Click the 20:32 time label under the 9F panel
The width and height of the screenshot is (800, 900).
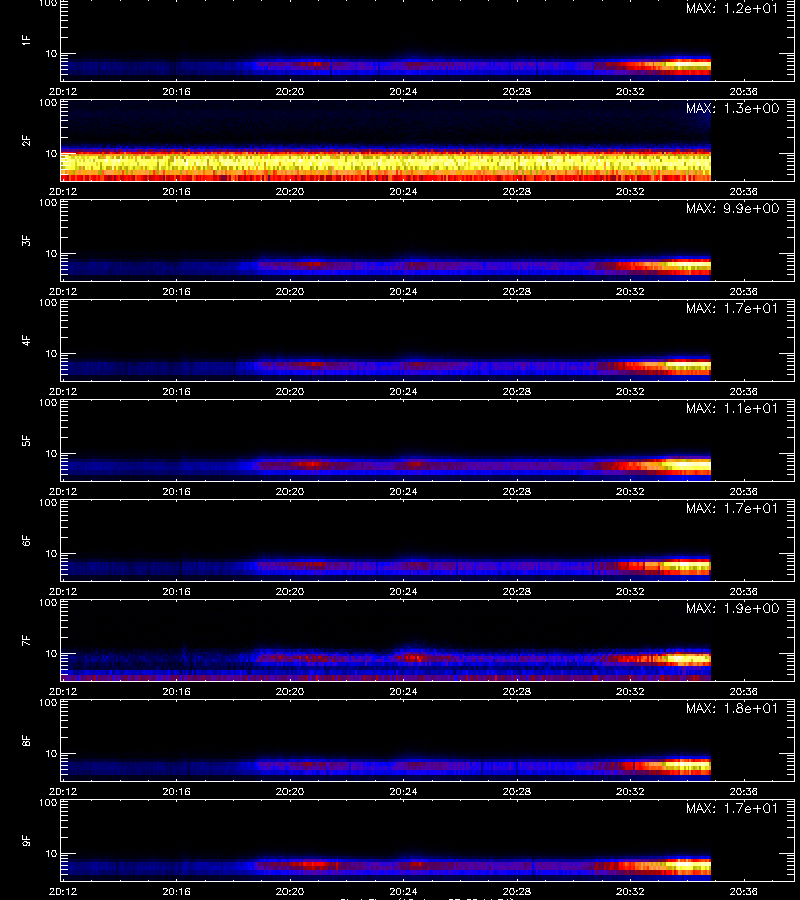pyautogui.click(x=630, y=891)
